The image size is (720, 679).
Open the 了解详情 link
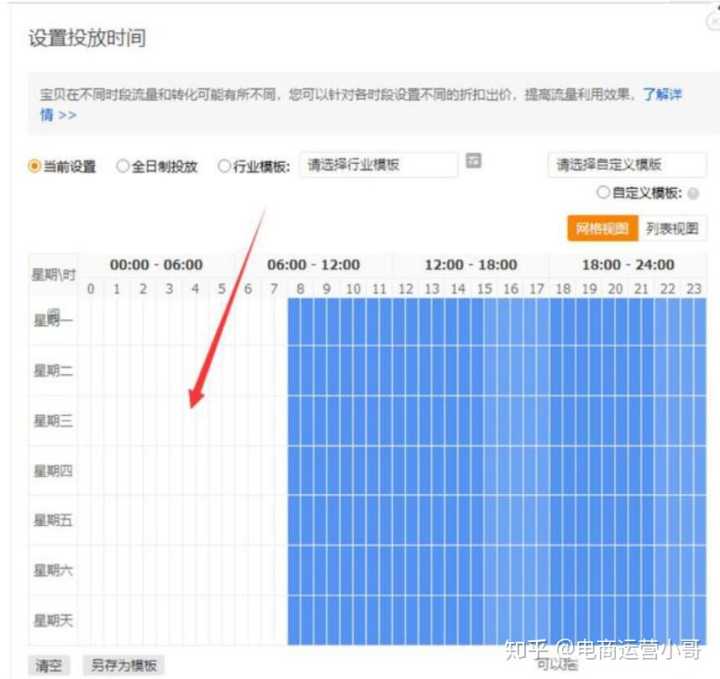[x=662, y=94]
